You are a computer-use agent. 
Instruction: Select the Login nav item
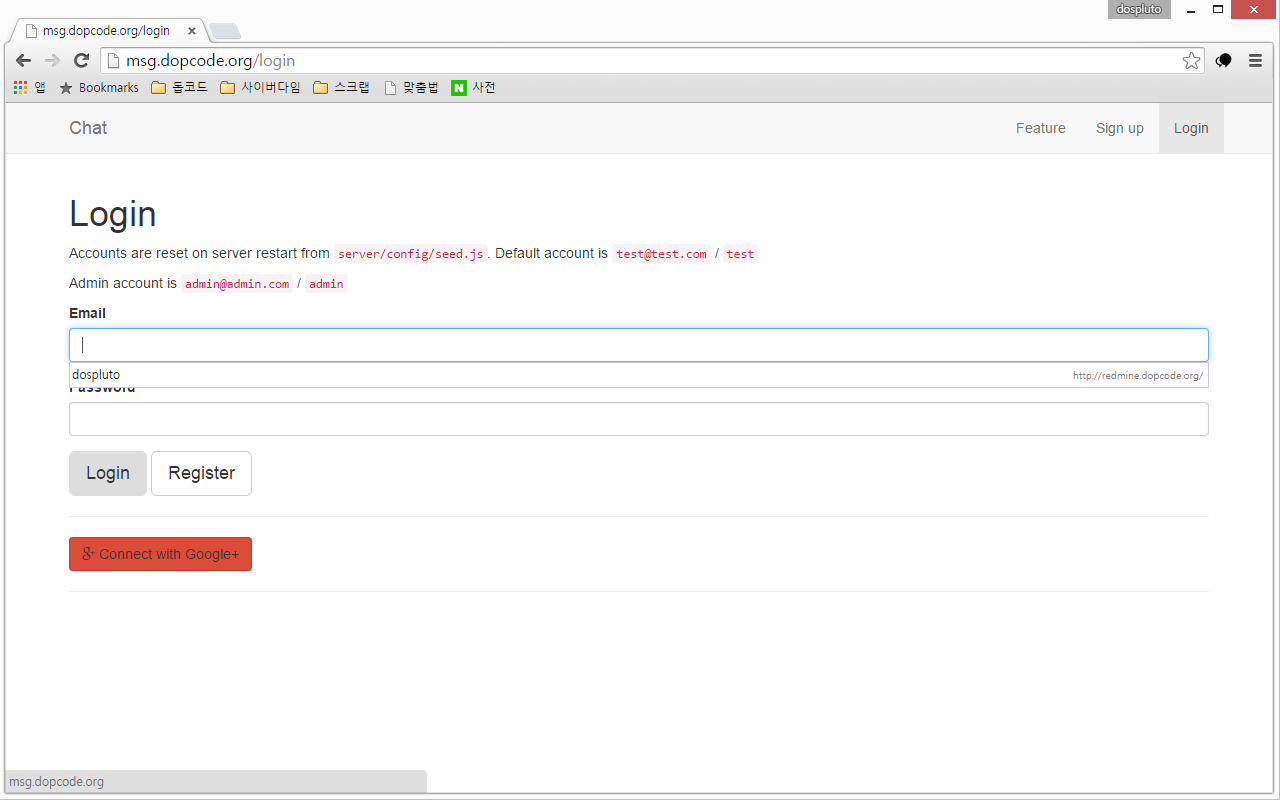[1191, 128]
